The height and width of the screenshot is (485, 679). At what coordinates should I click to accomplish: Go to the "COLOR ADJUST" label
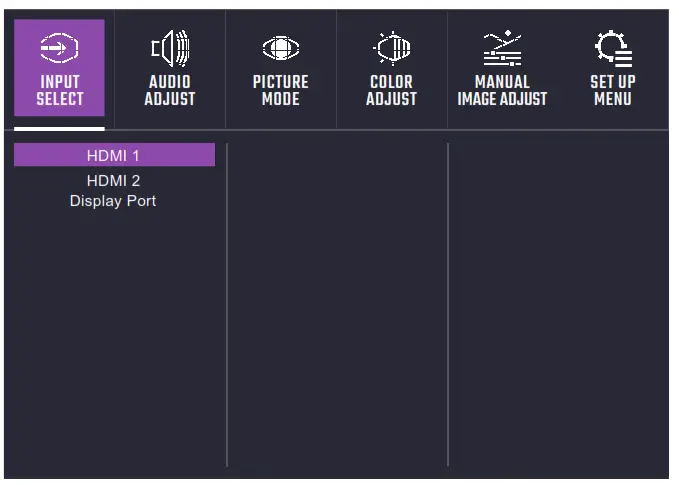[391, 91]
